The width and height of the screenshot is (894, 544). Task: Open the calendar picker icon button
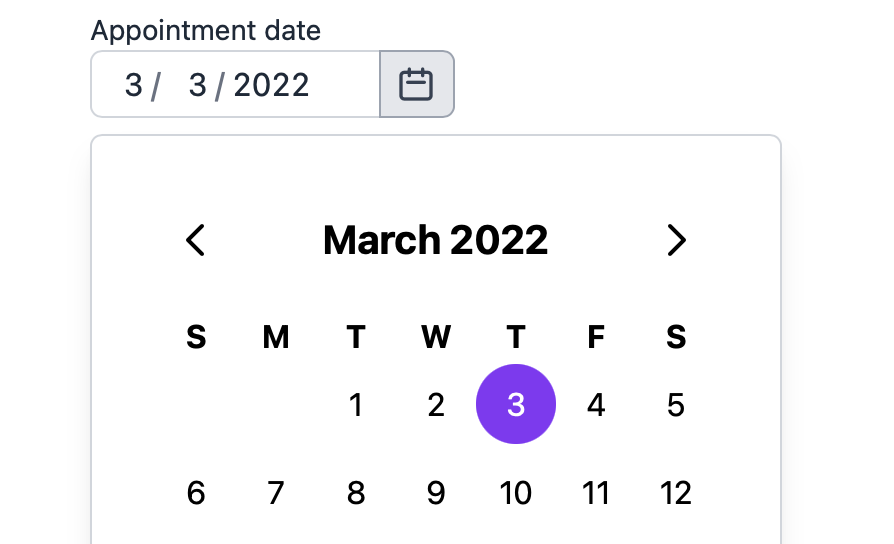416,84
